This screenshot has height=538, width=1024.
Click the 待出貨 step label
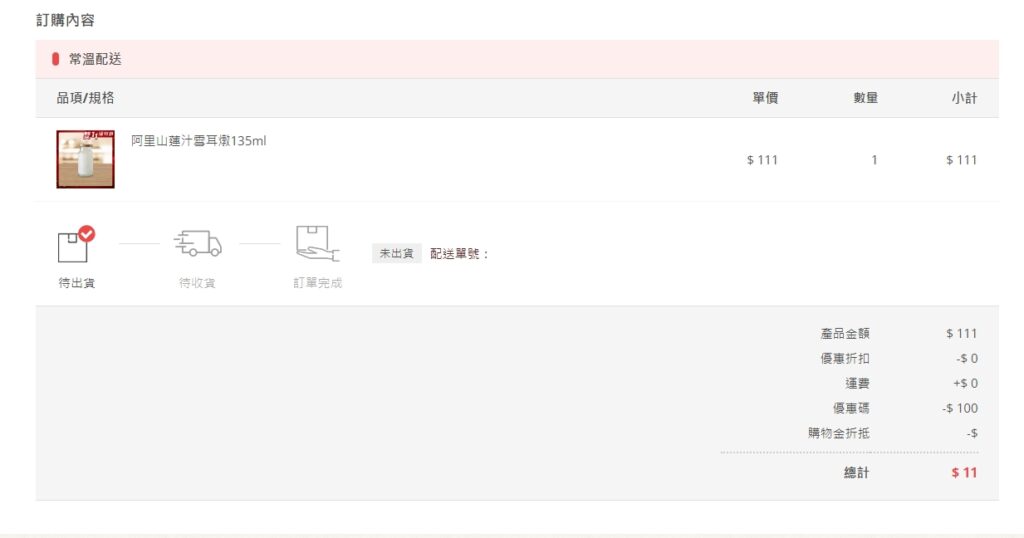[77, 283]
